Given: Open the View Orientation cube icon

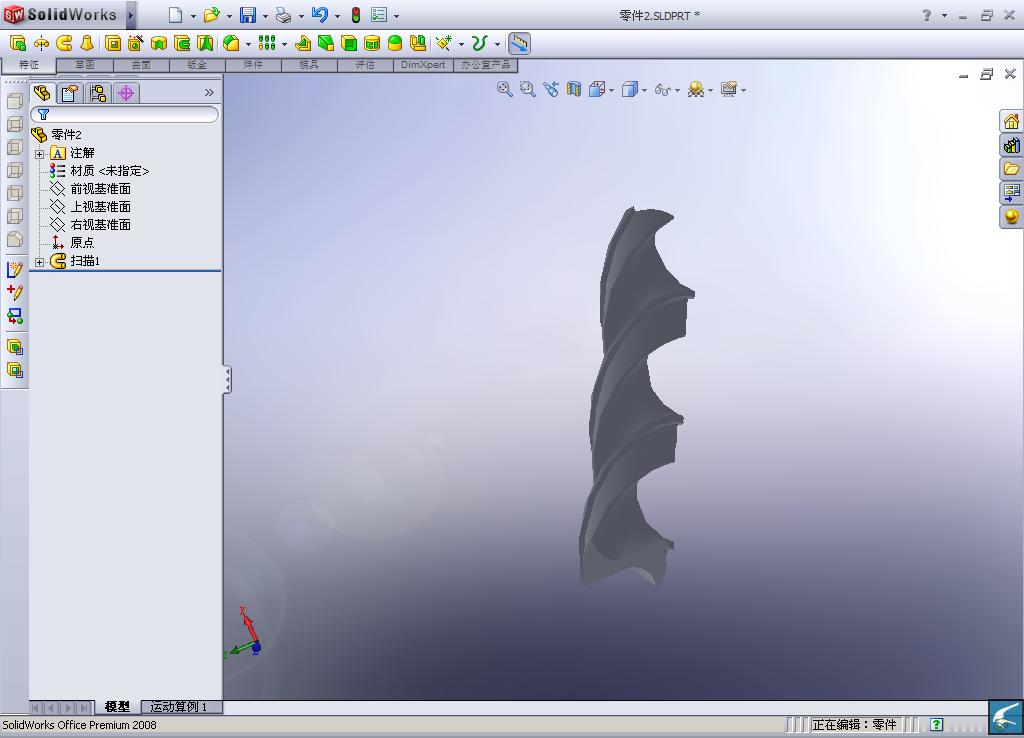Looking at the screenshot, I should point(596,89).
